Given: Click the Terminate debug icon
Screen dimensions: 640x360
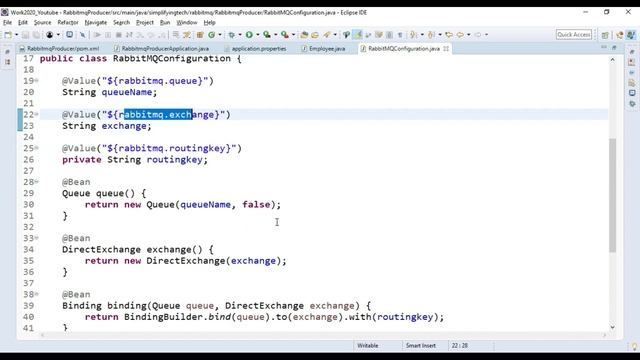Looking at the screenshot, I should tap(119, 35).
